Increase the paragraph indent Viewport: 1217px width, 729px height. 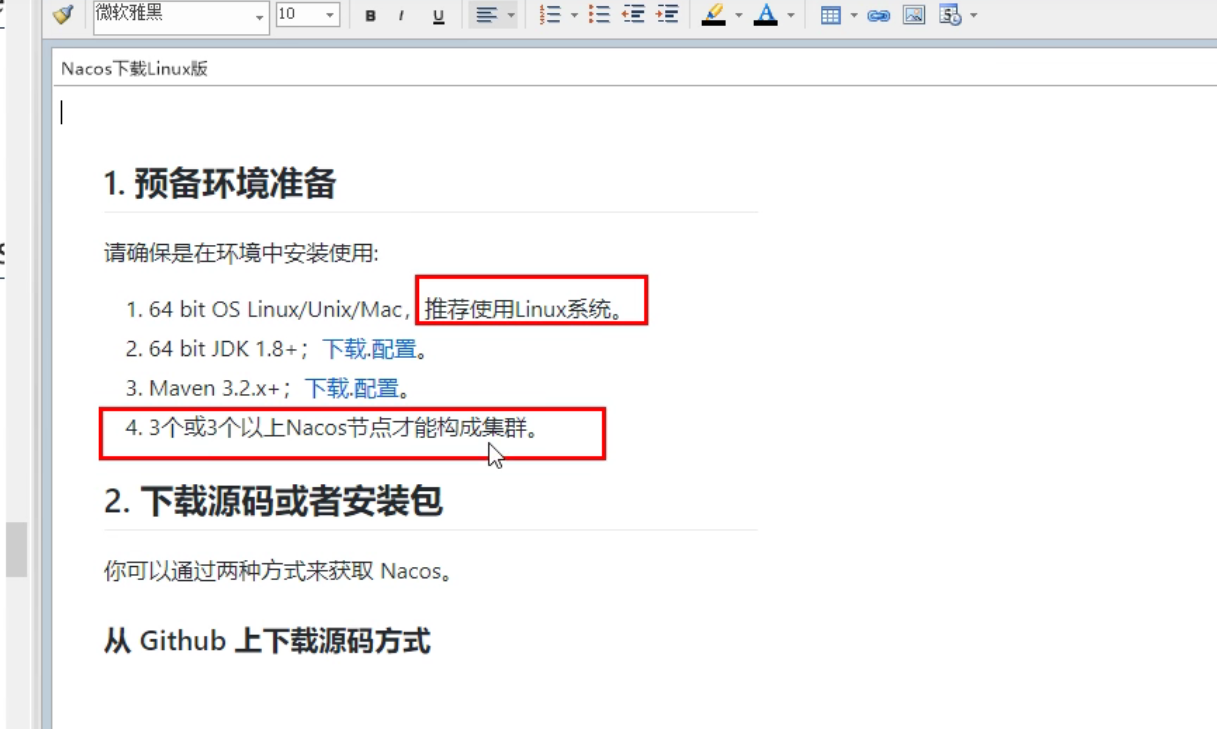[667, 15]
